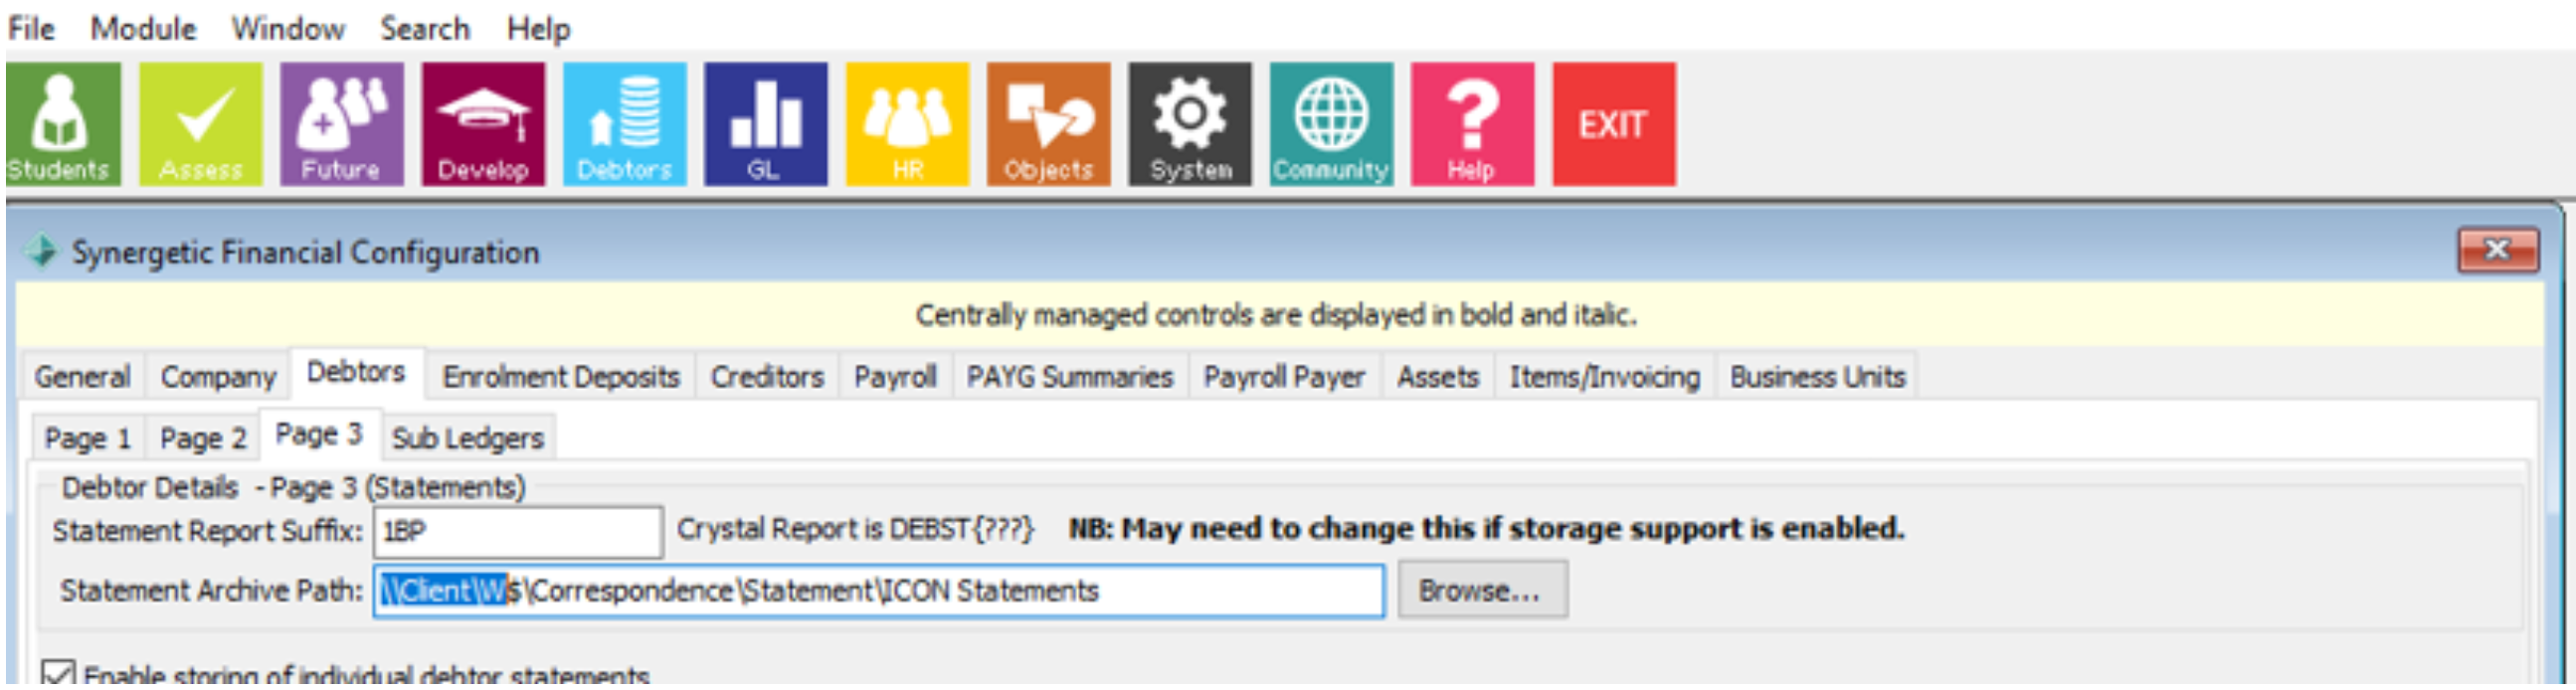Open the Module menu
The height and width of the screenshot is (690, 2576).
tap(143, 28)
